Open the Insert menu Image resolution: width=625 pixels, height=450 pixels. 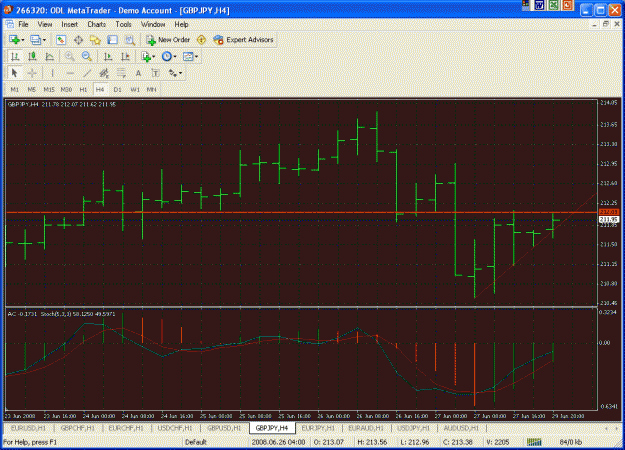pos(70,25)
